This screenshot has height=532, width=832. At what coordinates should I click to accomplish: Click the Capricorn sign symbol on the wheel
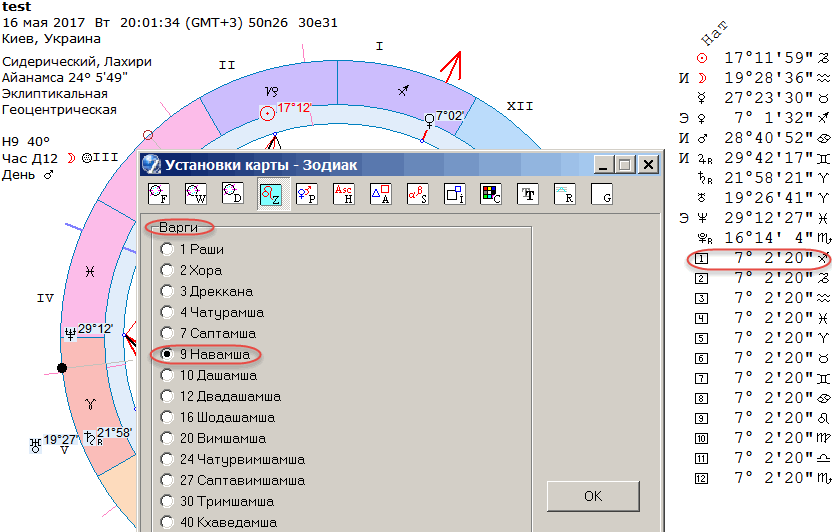tap(272, 92)
